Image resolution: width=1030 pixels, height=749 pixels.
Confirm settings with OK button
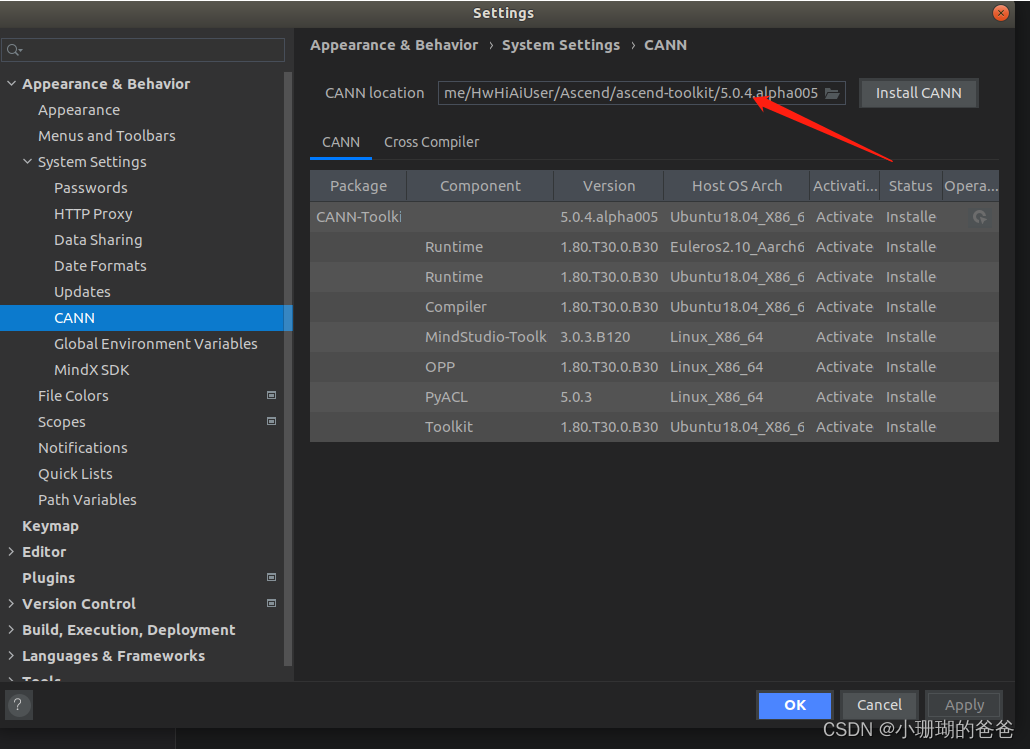pos(795,705)
